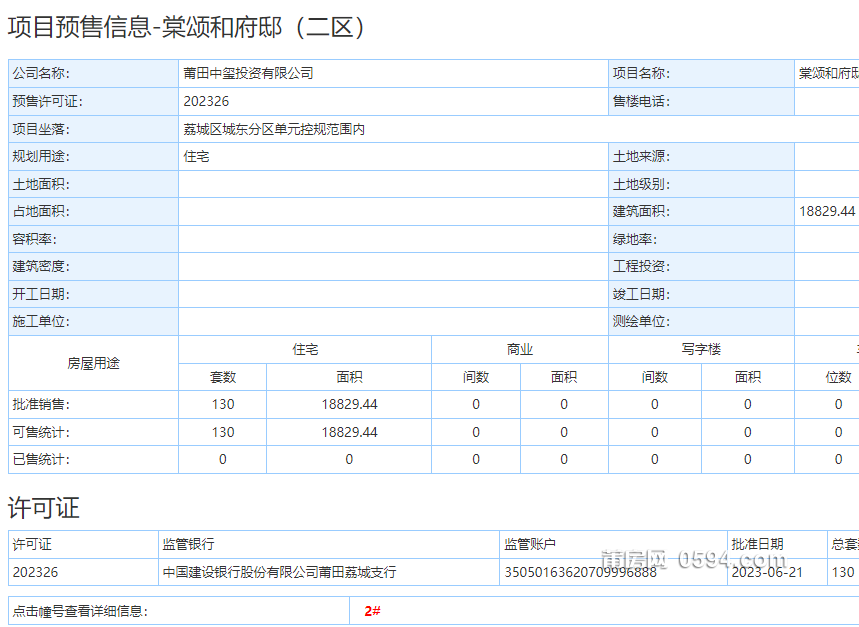Image resolution: width=859 pixels, height=627 pixels.
Task: Click page title 项目预售信息-棠颂和府邸（二区）
Action: coord(186,27)
